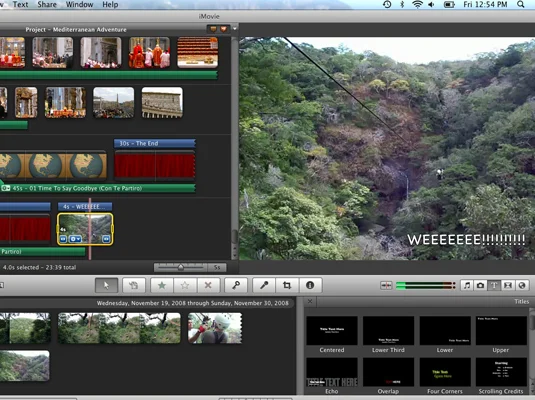This screenshot has height=400, width=535.
Task: Click the audio level meter
Action: [x=425, y=285]
